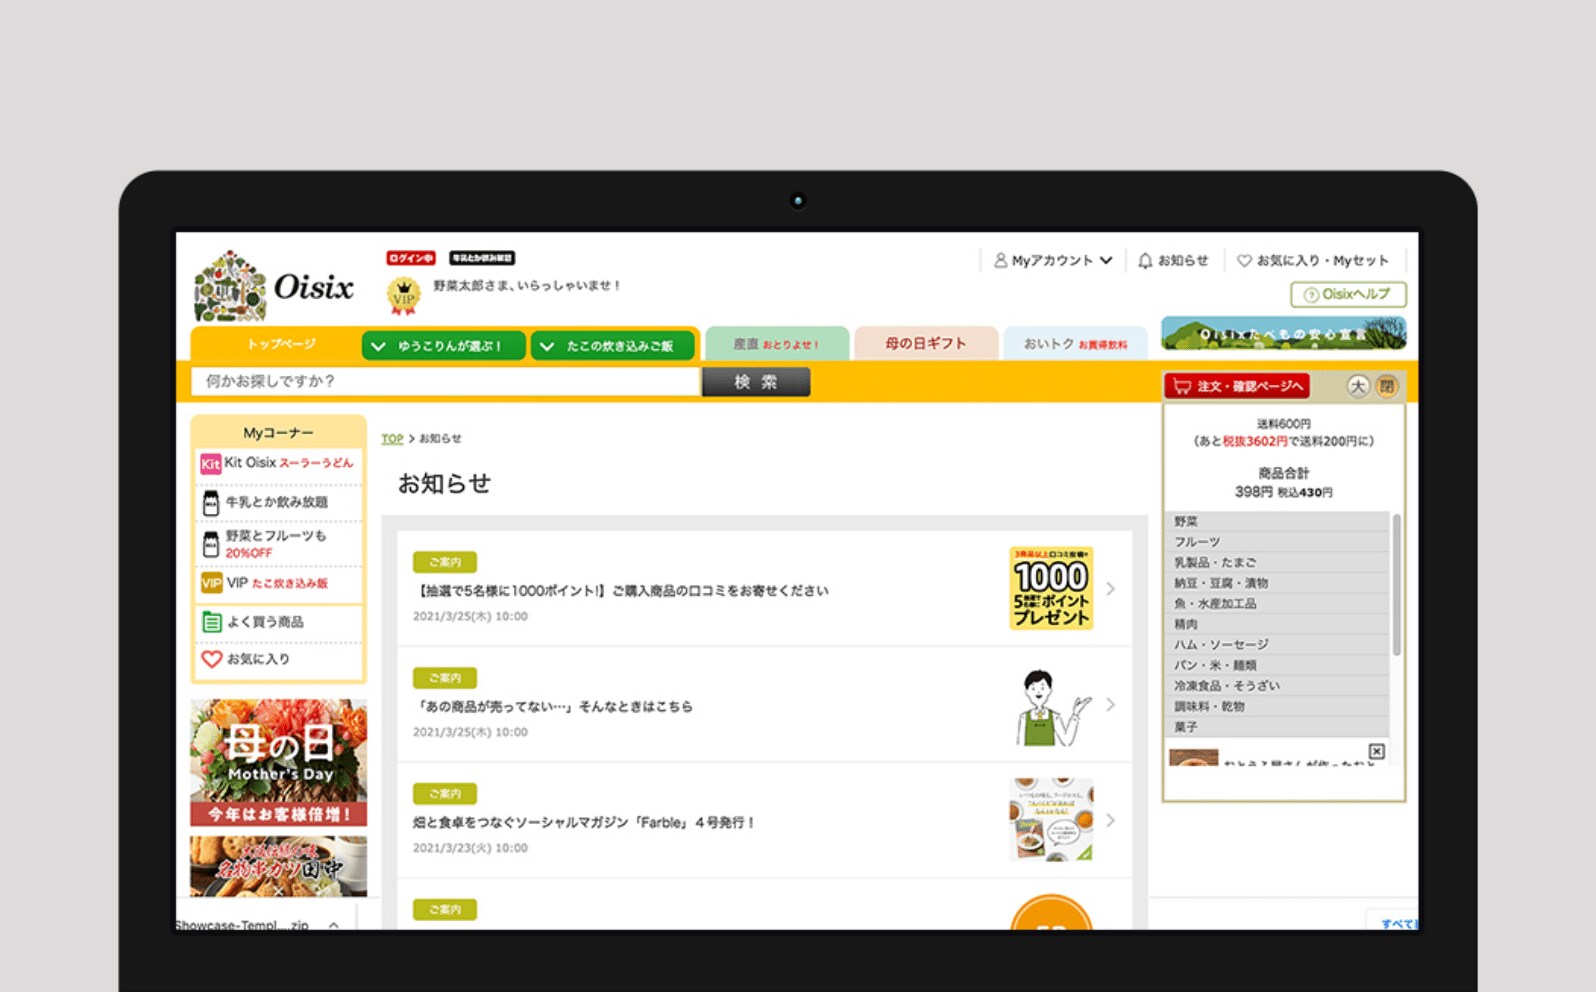The image size is (1596, 992).
Task: Click the お気に入り heart in Myコーナー
Action: tap(211, 659)
